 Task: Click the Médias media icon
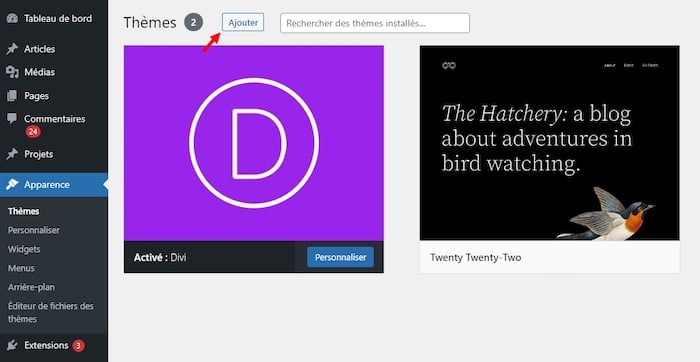point(12,72)
